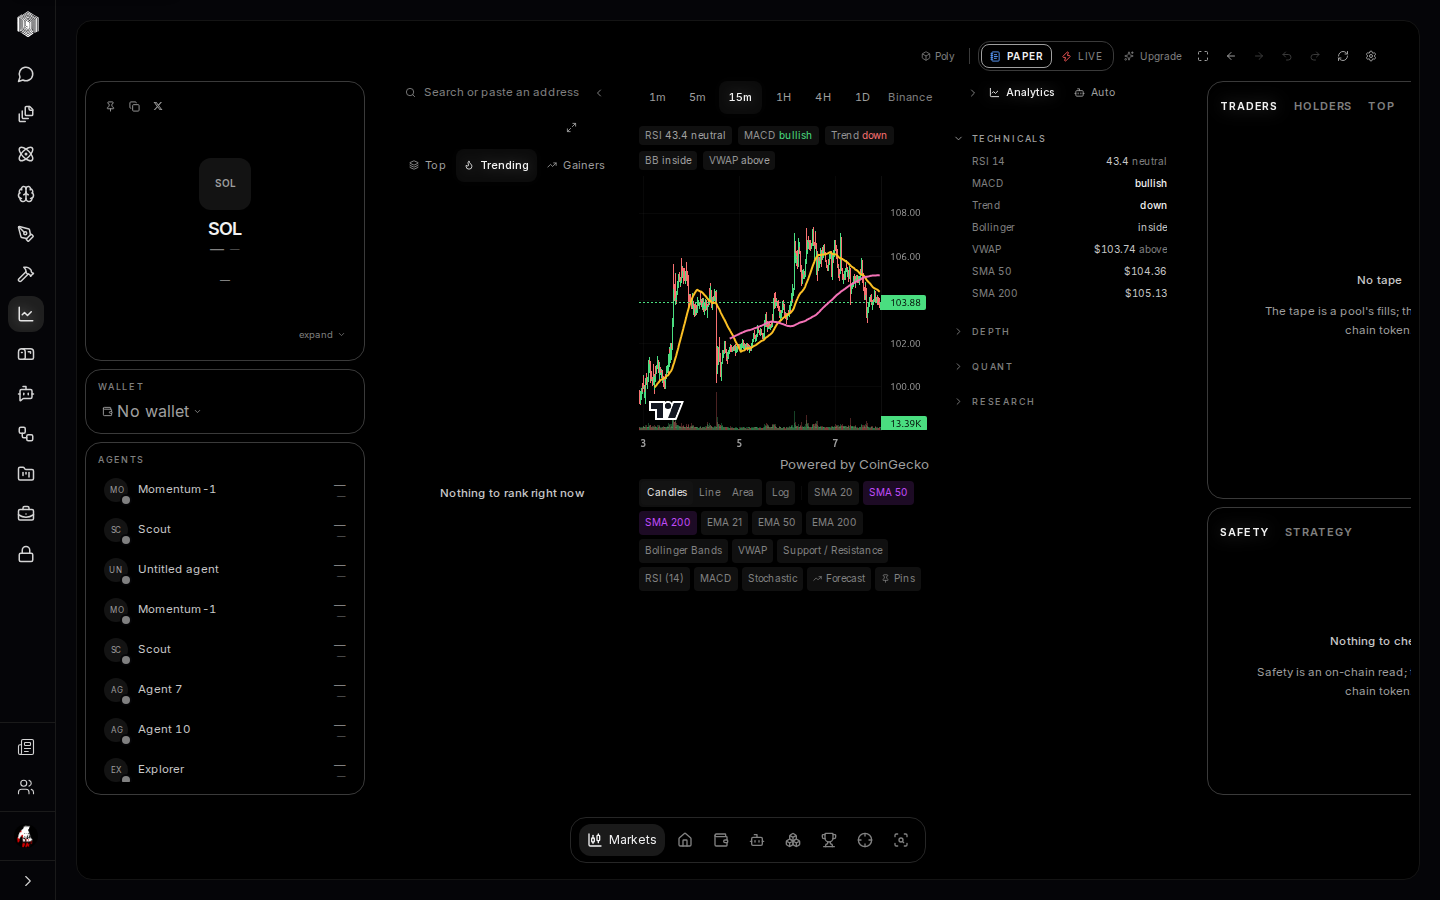Screen dimensions: 1440x900
Task: Switch trading mode to LIVE
Action: click(x=1082, y=56)
